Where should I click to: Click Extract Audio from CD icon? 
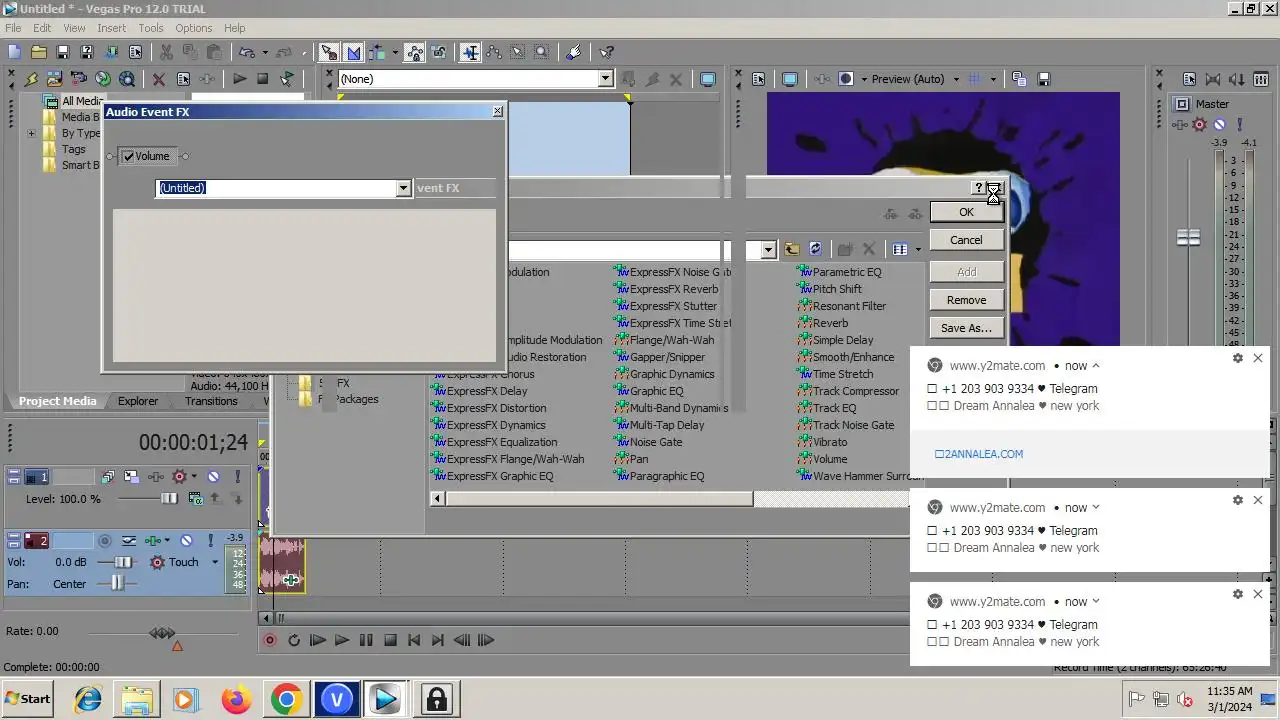[102, 79]
